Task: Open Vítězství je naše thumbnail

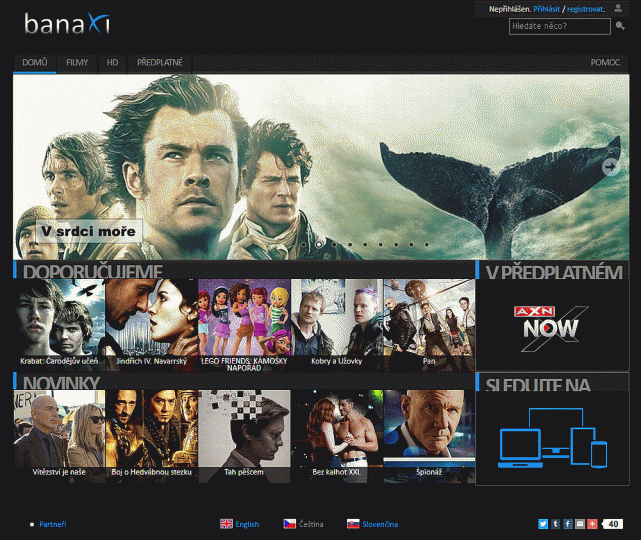Action: point(59,436)
